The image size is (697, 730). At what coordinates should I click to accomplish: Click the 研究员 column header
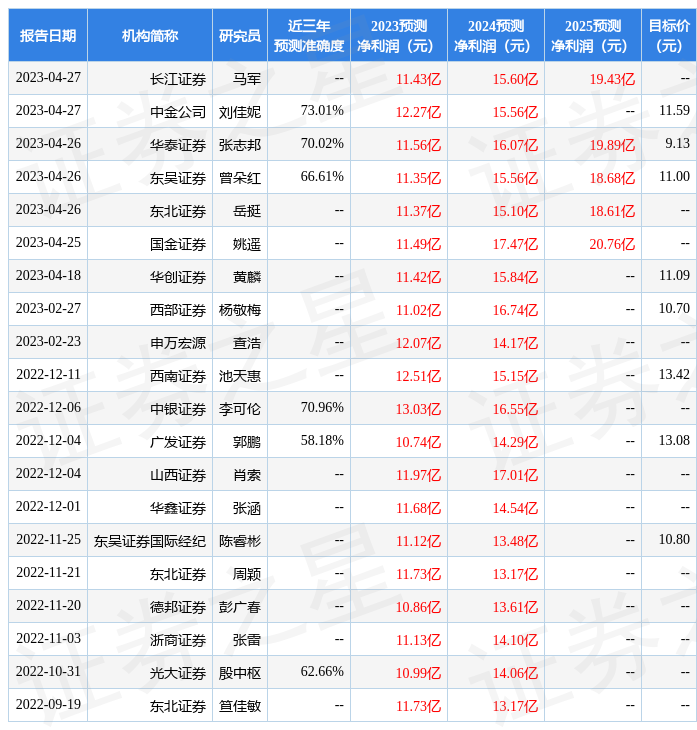240,35
